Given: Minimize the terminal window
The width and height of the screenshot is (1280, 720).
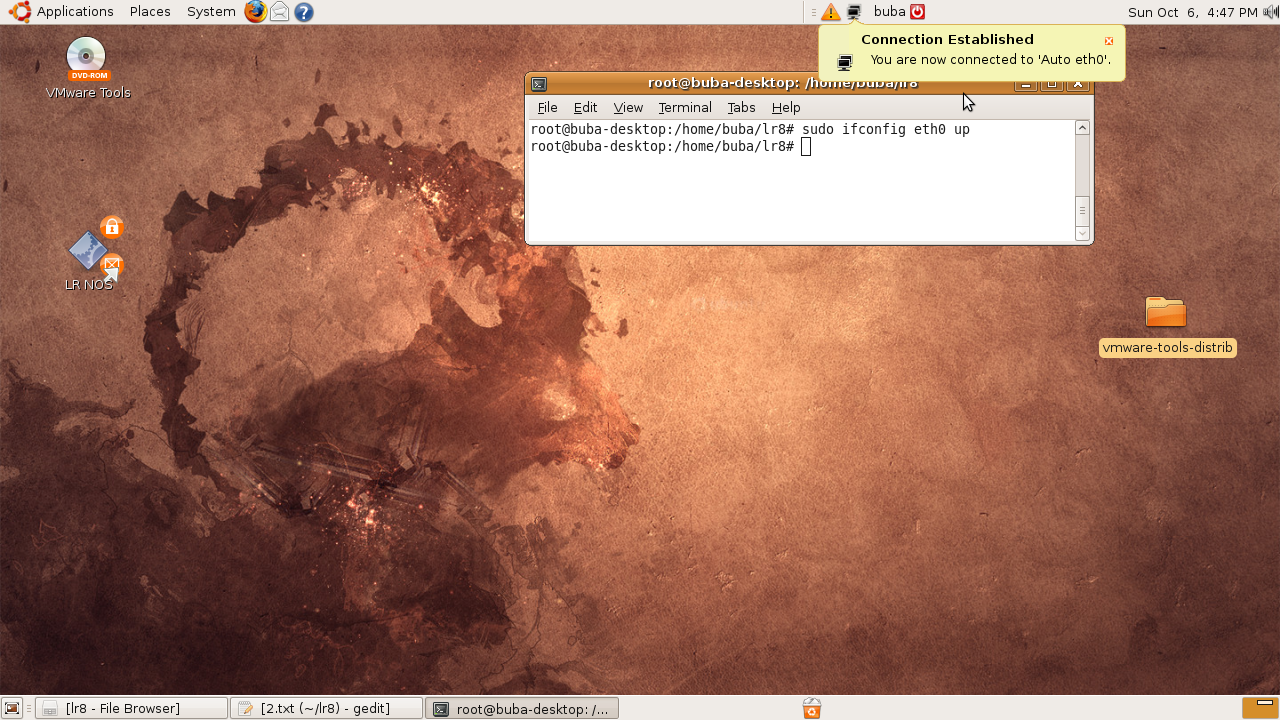Looking at the screenshot, I should coord(1026,84).
